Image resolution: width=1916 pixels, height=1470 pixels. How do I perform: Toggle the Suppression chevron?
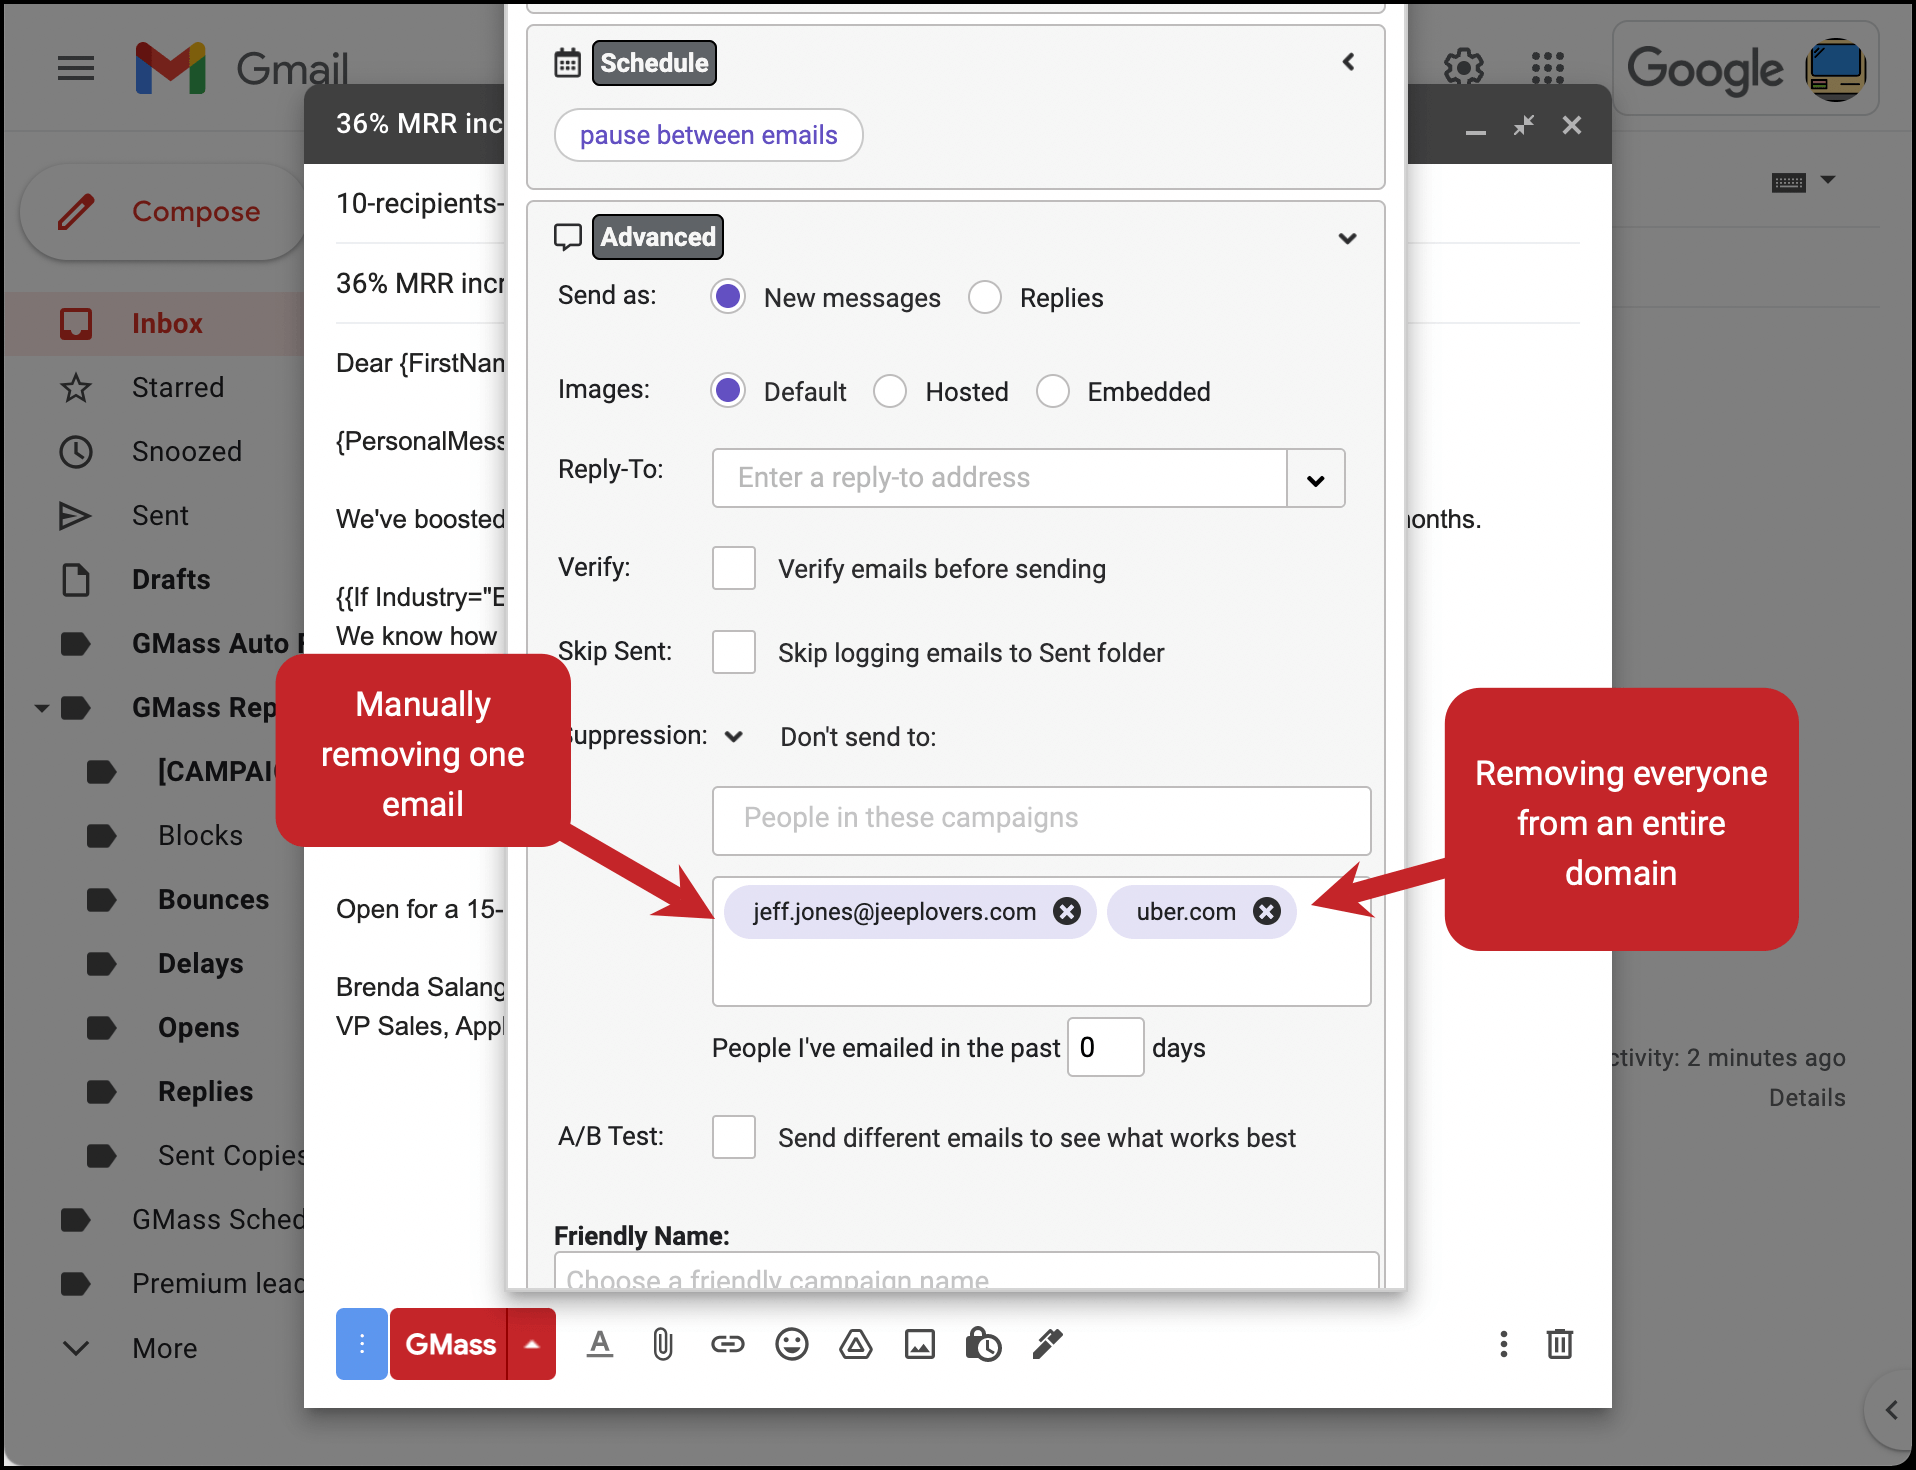click(x=733, y=737)
